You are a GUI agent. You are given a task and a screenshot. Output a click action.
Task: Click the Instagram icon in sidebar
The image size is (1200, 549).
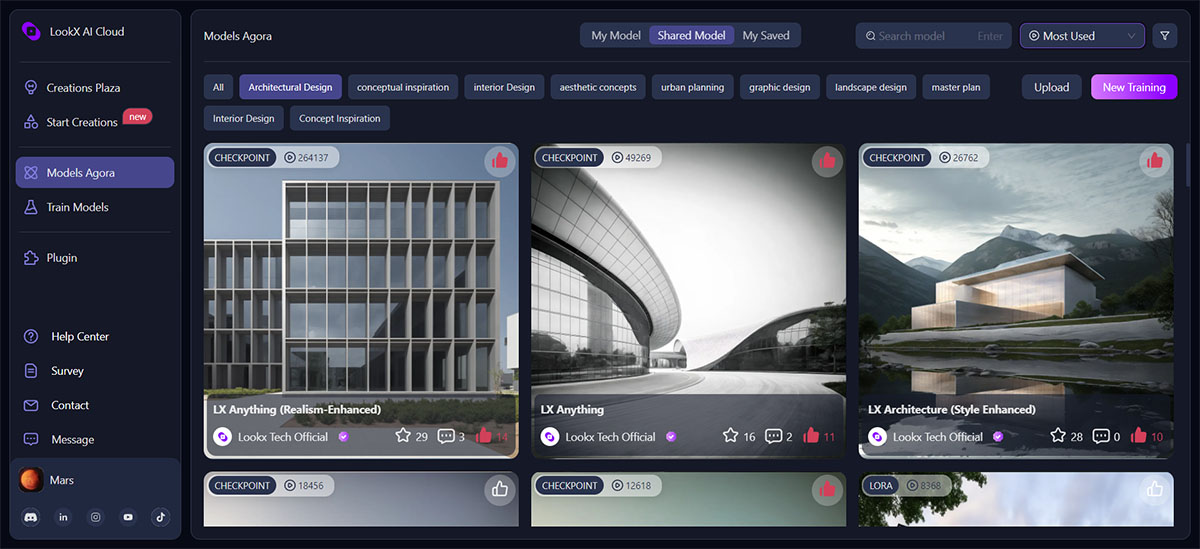96,517
